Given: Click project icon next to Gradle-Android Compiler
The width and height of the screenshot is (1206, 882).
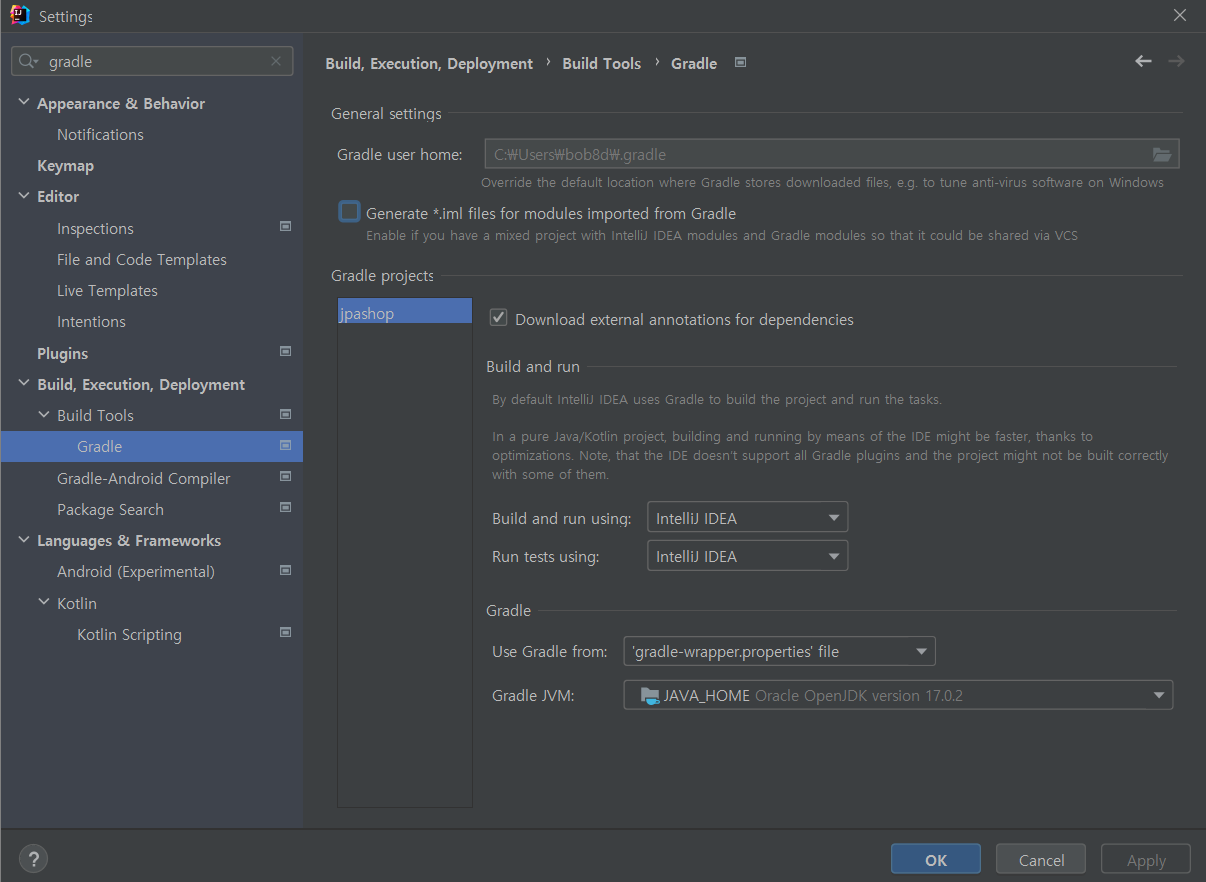Looking at the screenshot, I should [x=285, y=477].
